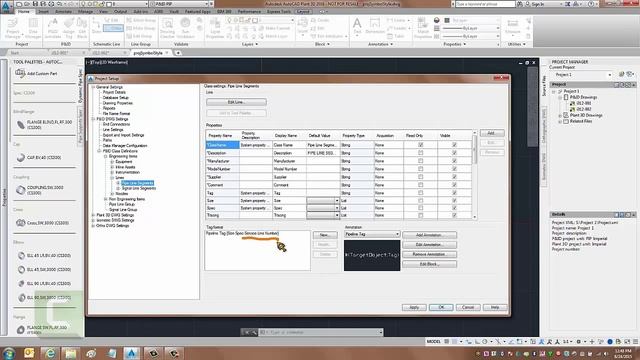Click the Dimension ribbon icon
The height and width of the screenshot is (360, 640).
tap(375, 27)
